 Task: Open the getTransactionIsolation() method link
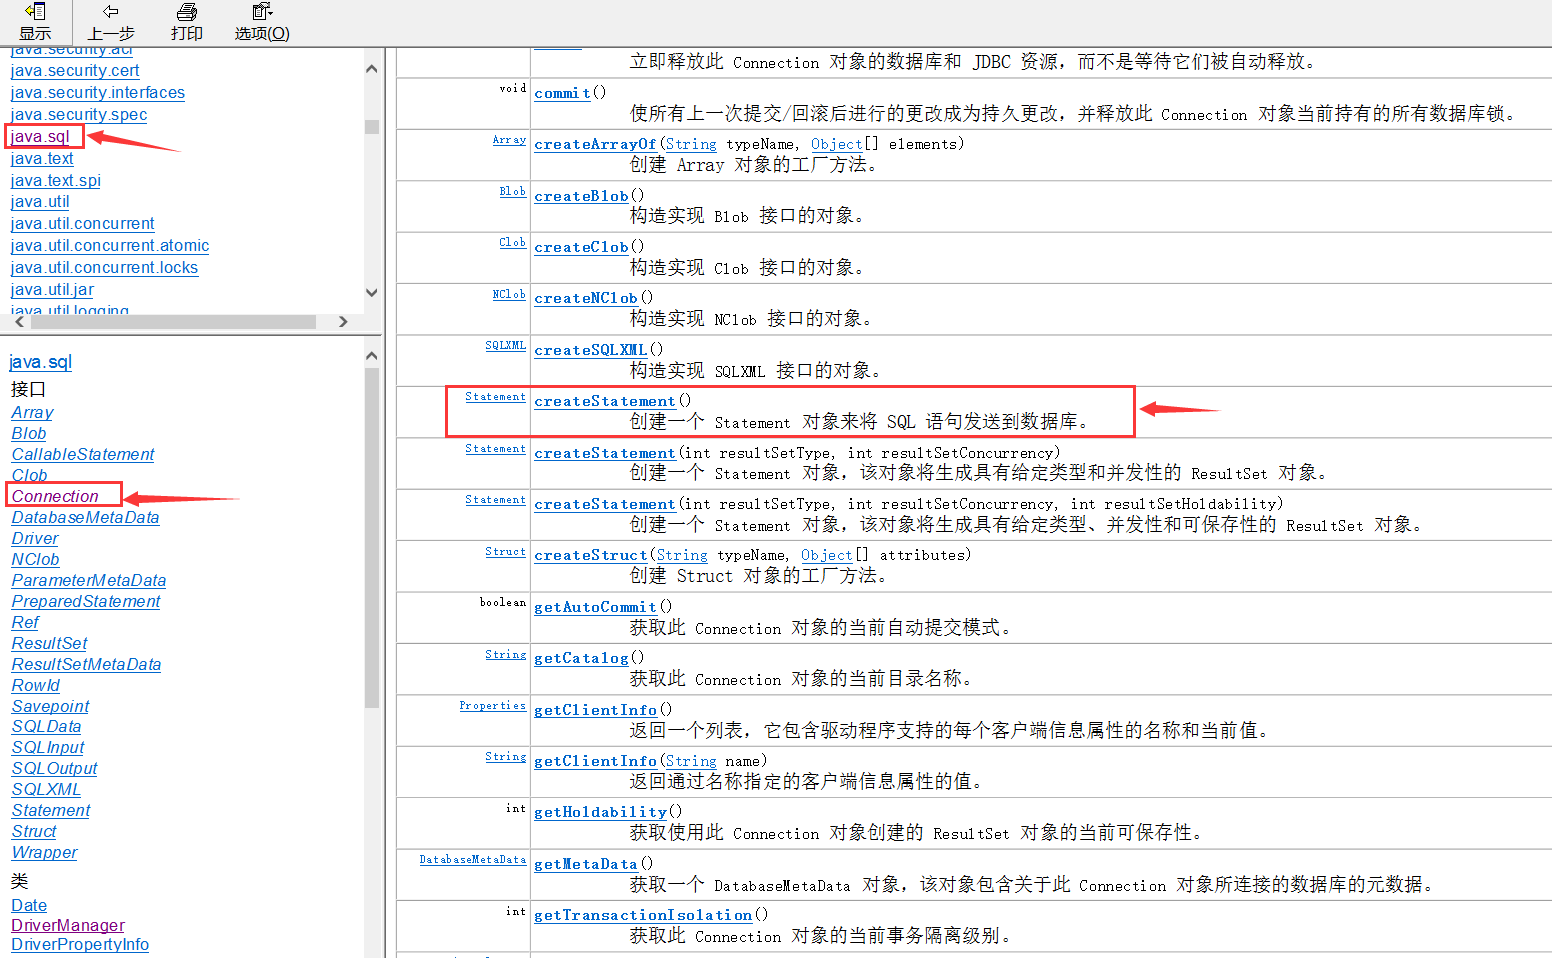[x=643, y=915]
